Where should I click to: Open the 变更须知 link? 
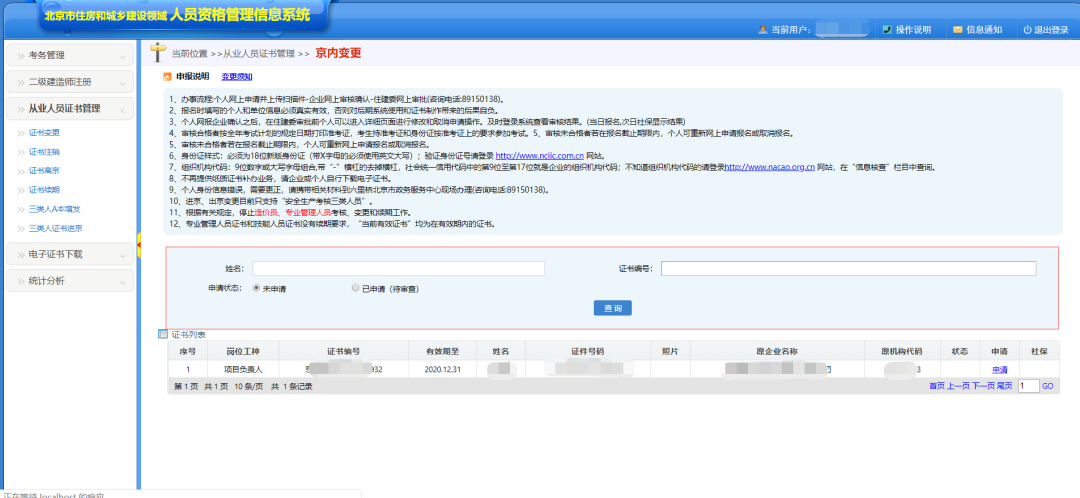(236, 76)
